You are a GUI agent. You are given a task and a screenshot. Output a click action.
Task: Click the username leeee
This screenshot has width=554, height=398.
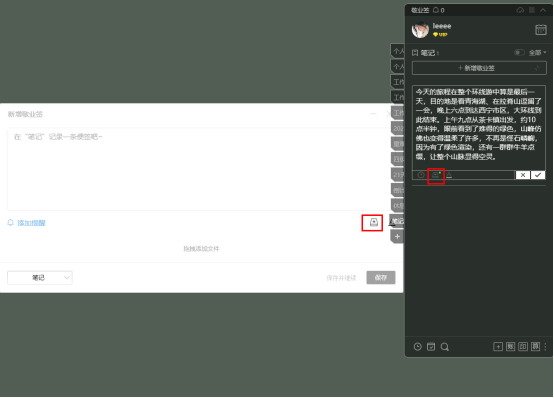442,26
